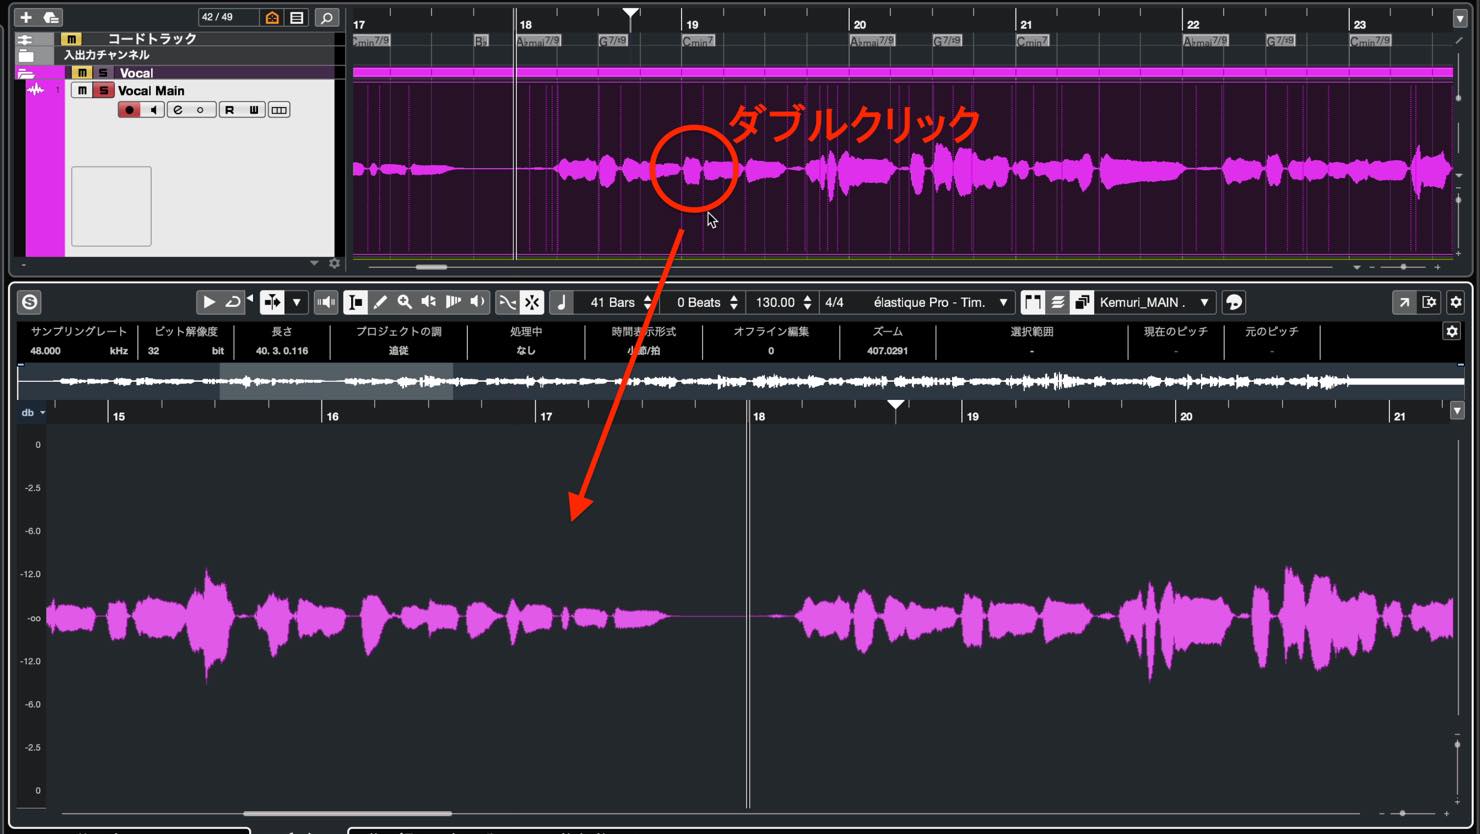This screenshot has height=834, width=1480.
Task: Mute the Vocal Main track
Action: click(x=83, y=90)
